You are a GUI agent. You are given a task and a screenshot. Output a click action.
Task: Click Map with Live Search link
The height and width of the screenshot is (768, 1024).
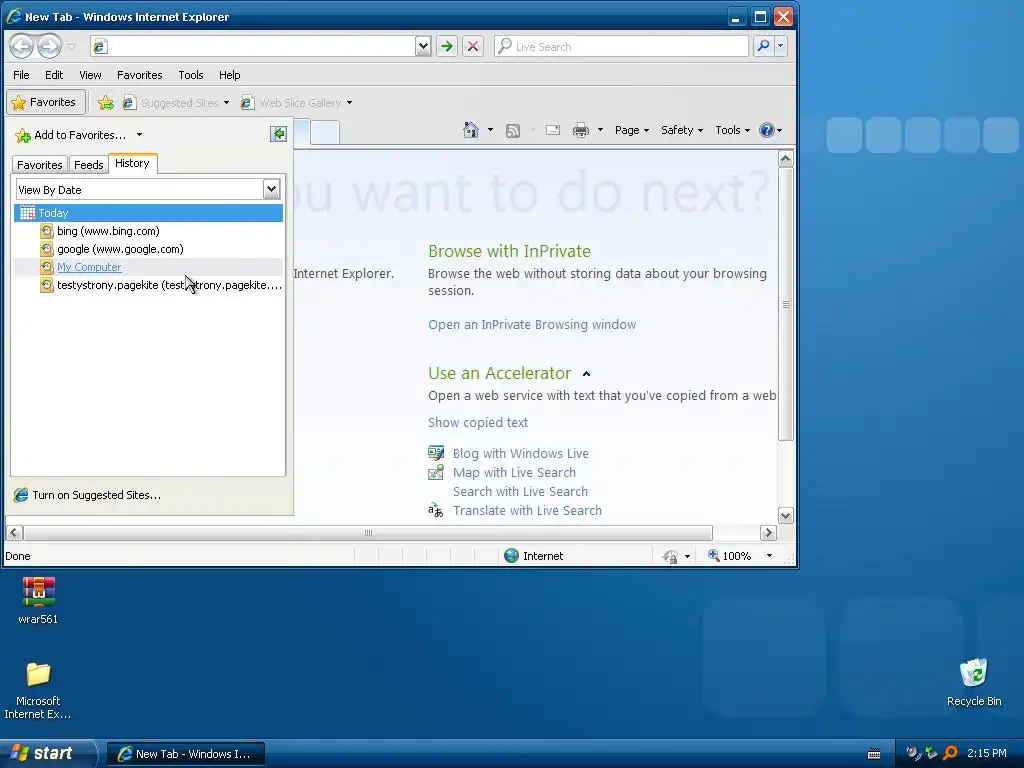515,472
